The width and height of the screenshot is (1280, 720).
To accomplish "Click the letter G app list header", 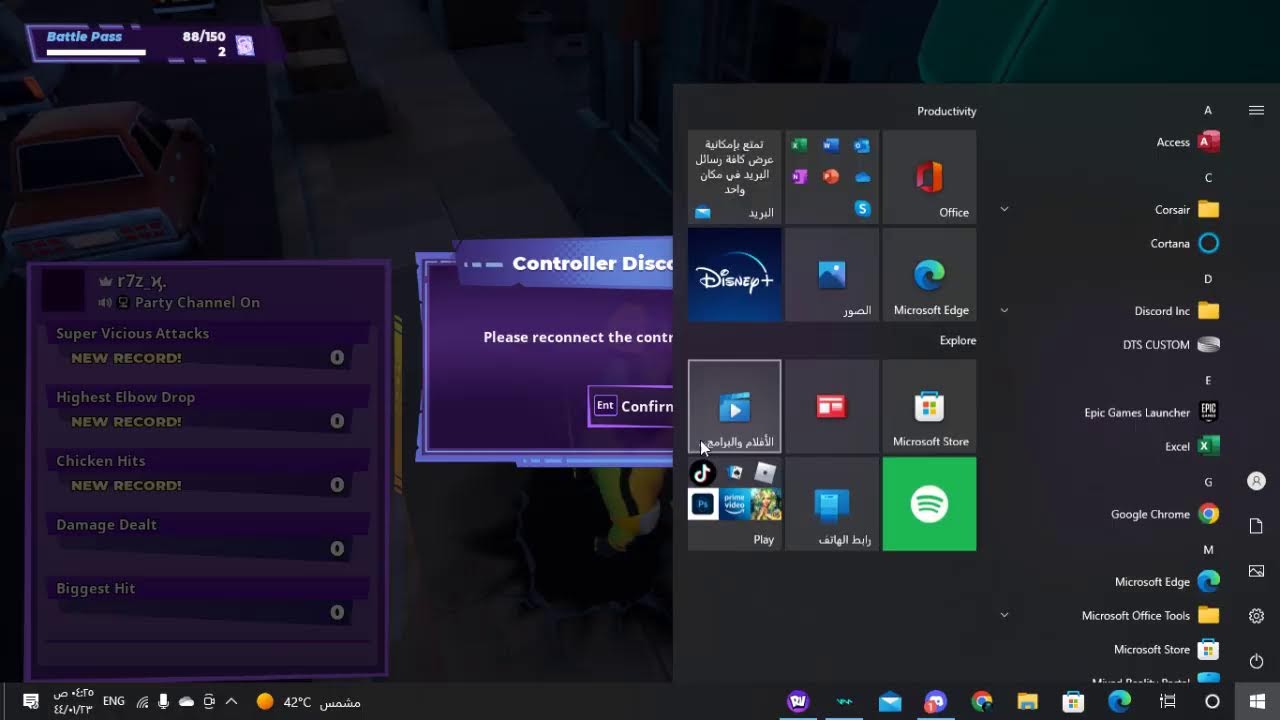I will tap(1208, 482).
